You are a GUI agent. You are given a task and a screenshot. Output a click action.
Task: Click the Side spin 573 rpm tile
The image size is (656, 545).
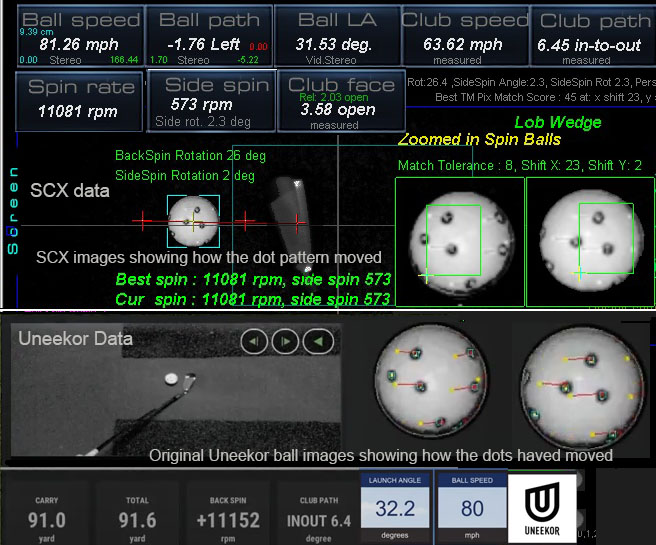point(212,100)
